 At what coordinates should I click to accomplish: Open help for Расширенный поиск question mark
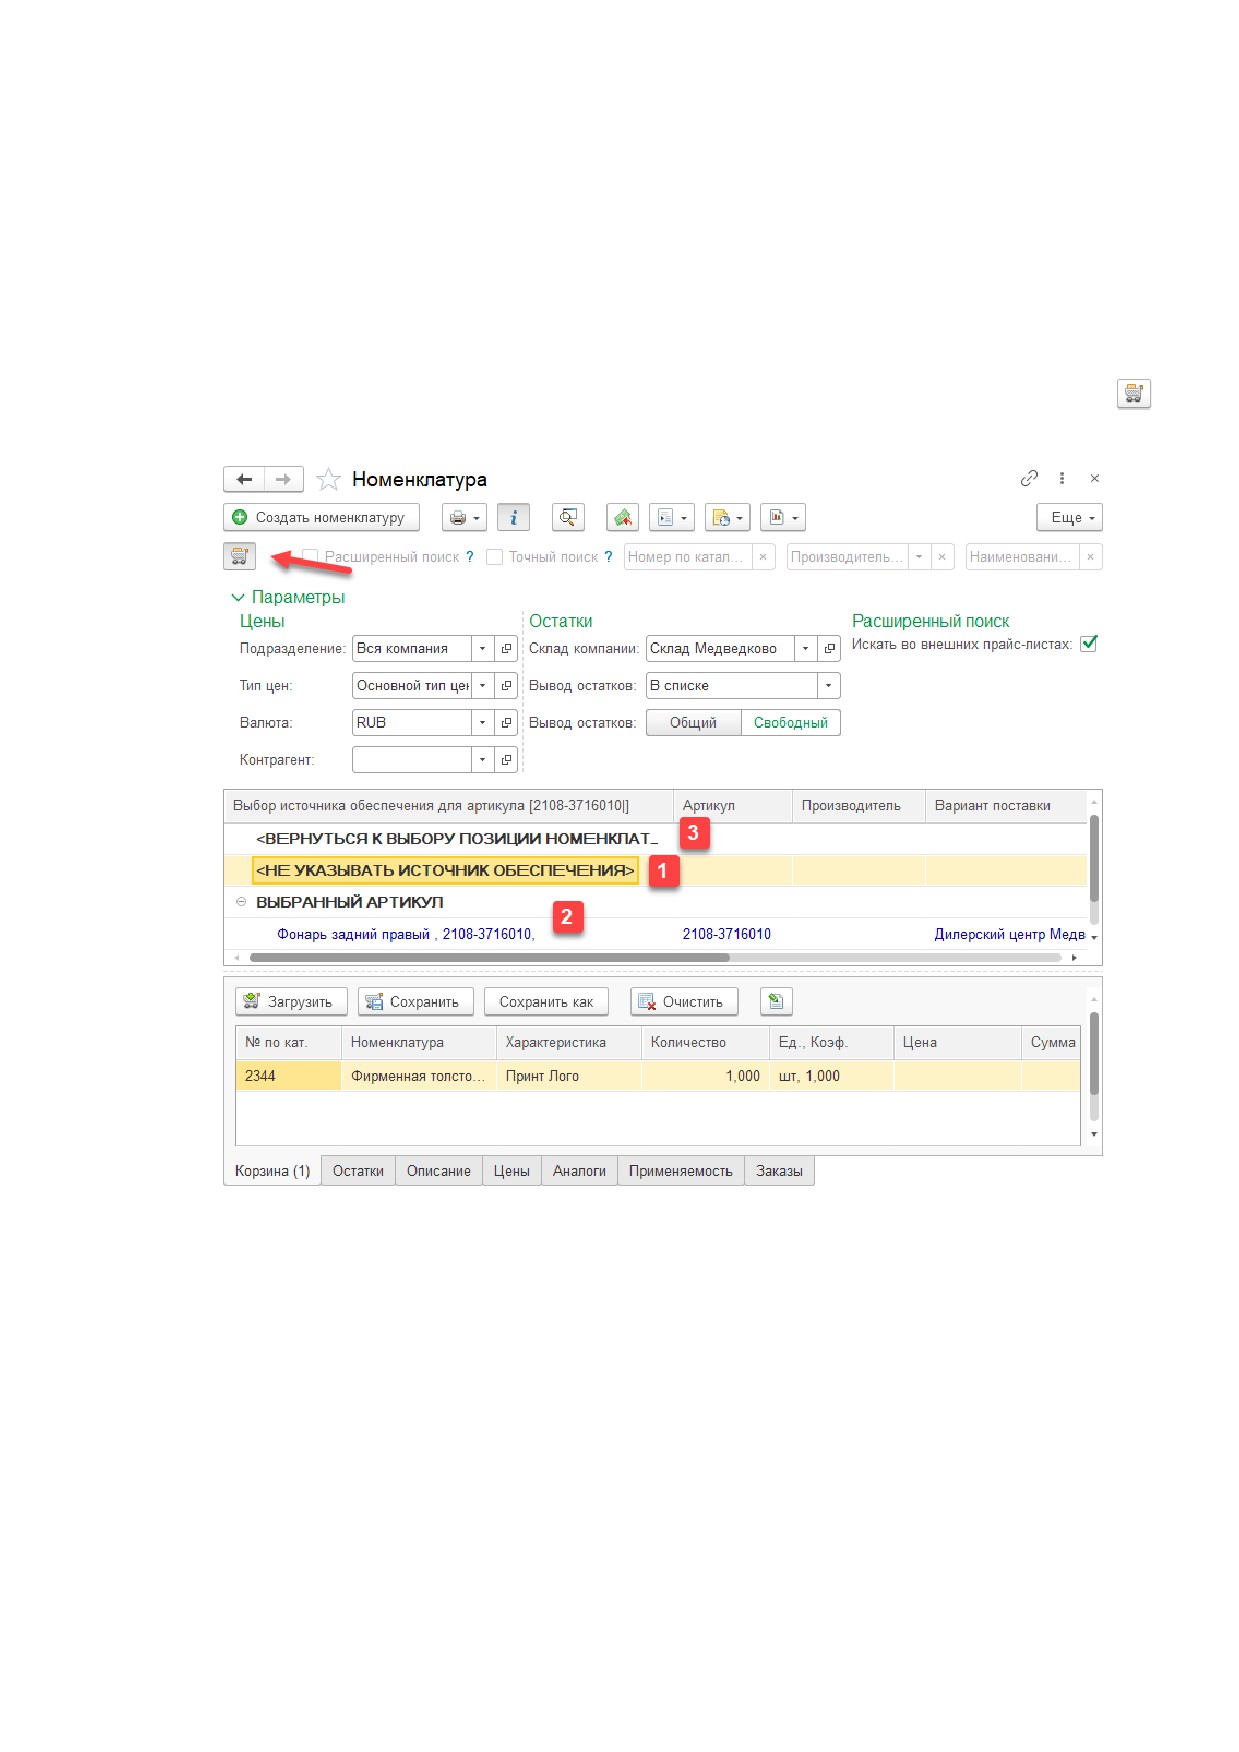point(469,557)
